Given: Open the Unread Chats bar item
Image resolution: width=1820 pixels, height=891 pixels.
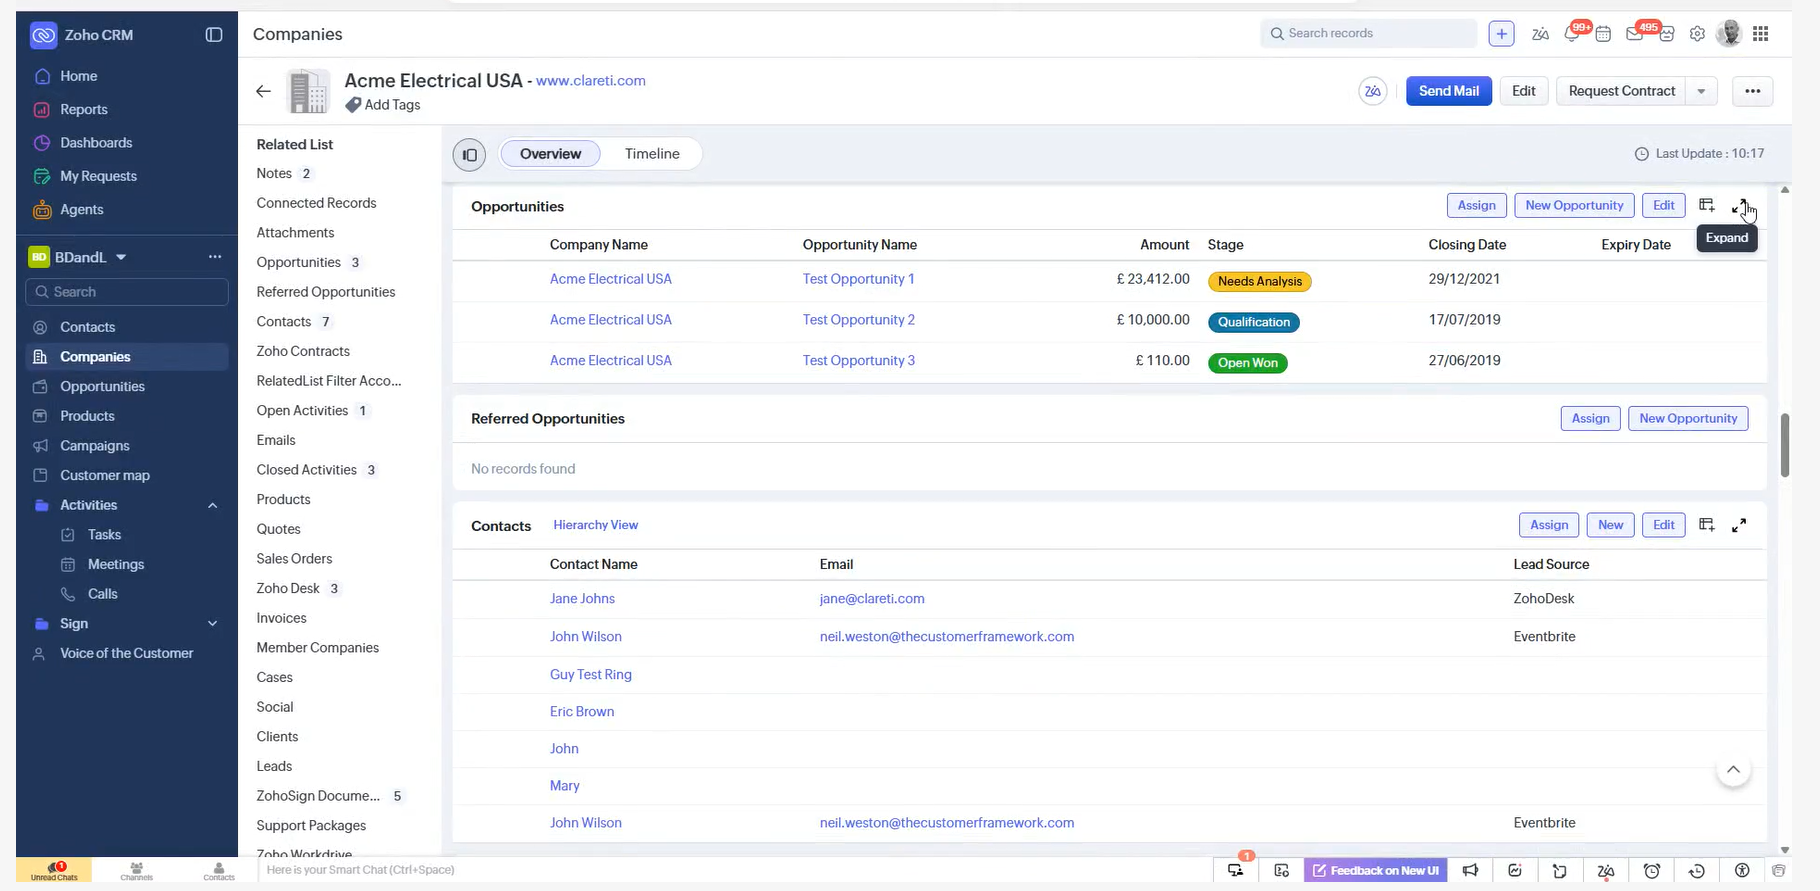Looking at the screenshot, I should [x=54, y=871].
